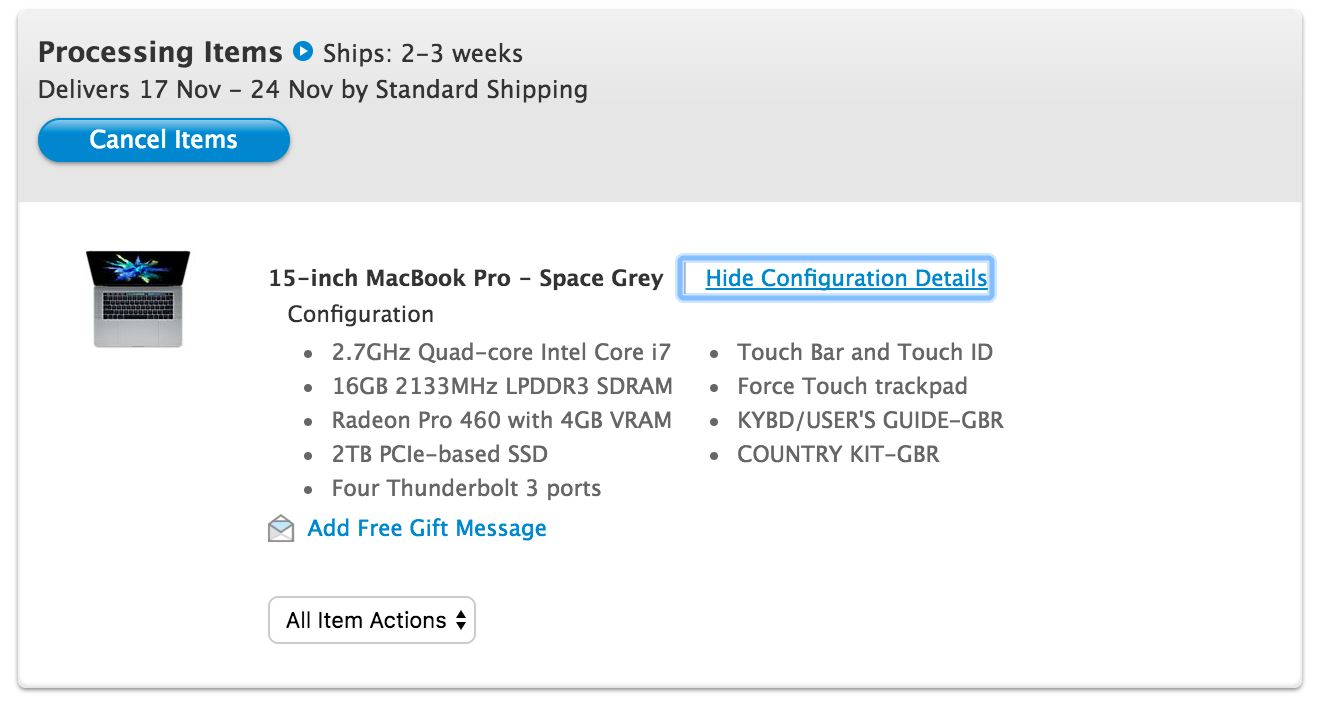Click the 2.7GHz Quad-core Intel Core i7 item
The image size is (1324, 714).
(501, 352)
